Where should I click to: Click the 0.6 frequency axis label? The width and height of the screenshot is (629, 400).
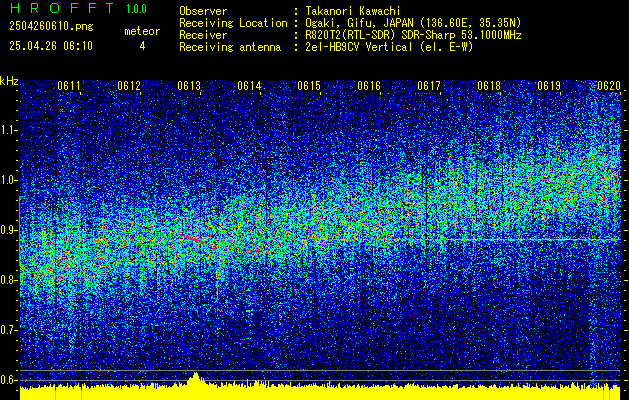9,380
